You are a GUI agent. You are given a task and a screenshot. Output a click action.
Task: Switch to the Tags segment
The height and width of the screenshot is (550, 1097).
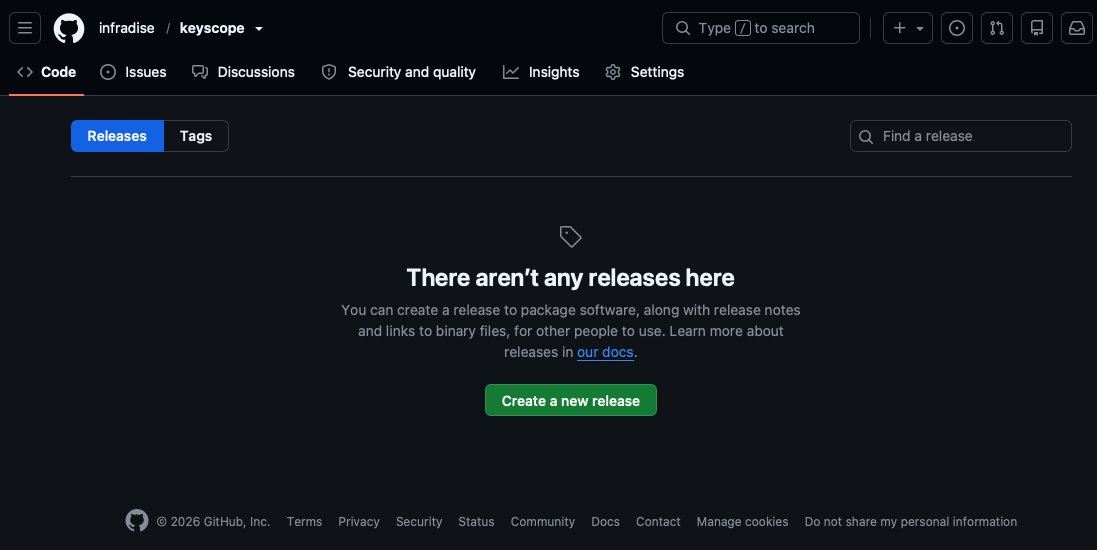tap(196, 136)
